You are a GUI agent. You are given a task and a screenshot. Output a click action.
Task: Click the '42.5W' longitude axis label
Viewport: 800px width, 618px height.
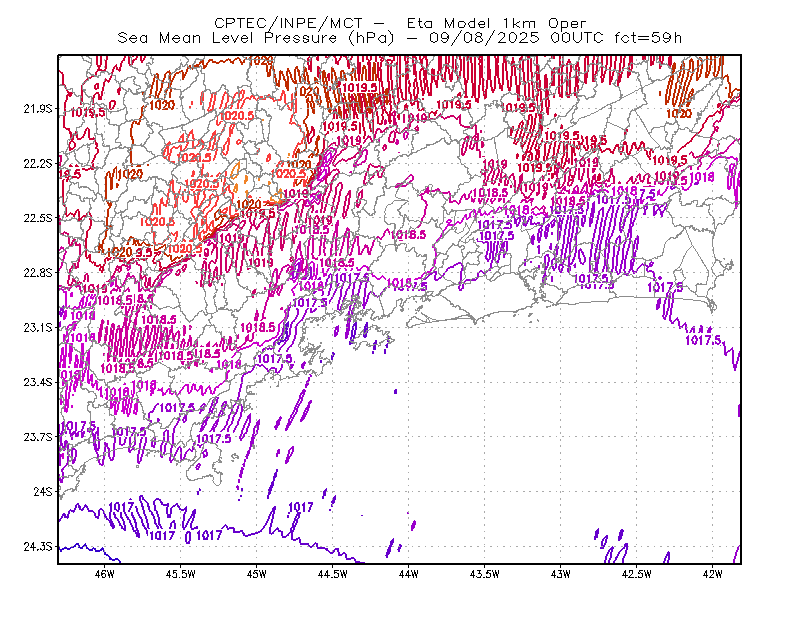click(637, 574)
